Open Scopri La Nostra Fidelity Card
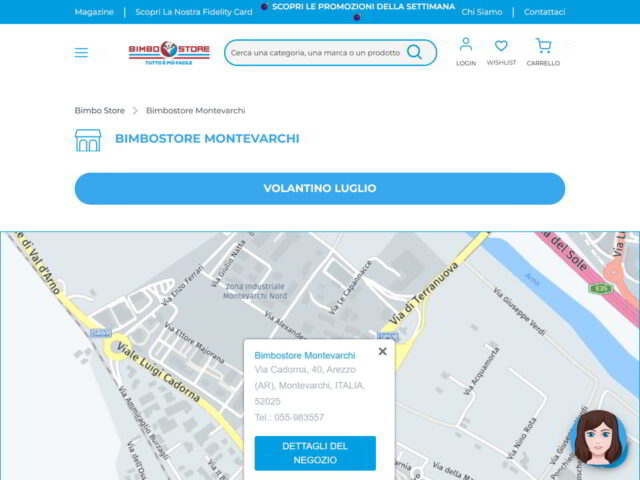This screenshot has width=640, height=480. [194, 12]
